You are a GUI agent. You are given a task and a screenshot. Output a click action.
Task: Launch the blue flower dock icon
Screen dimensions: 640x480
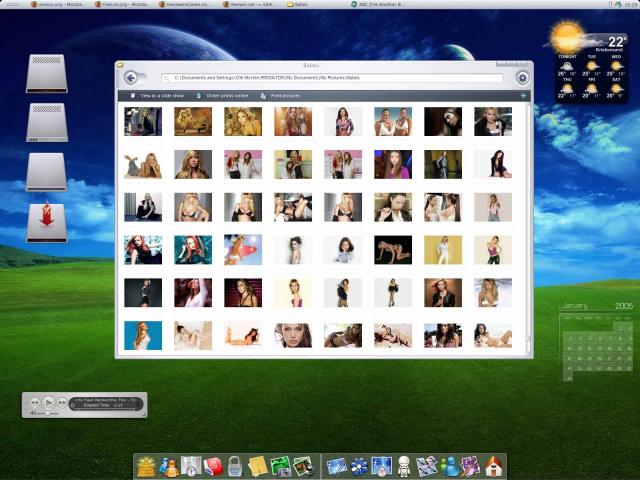pos(359,467)
